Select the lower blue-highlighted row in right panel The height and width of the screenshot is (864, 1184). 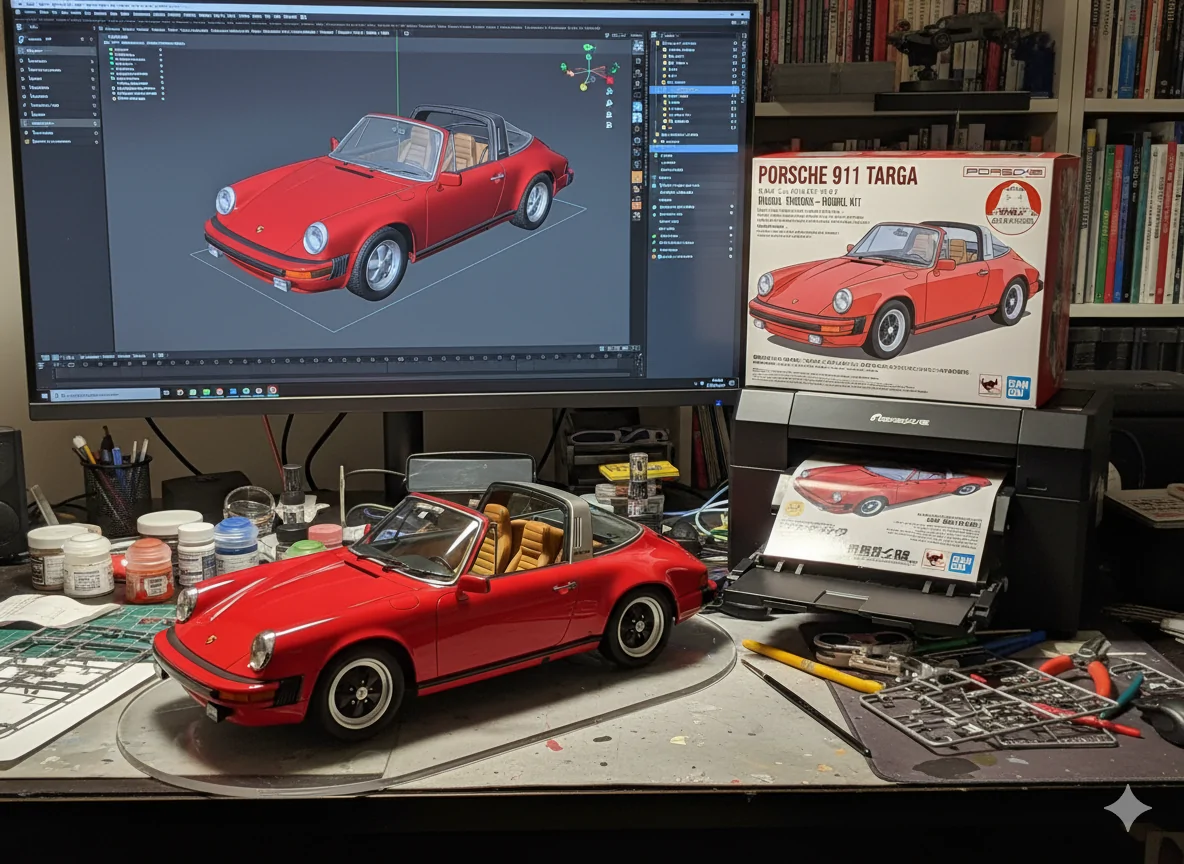(694, 148)
